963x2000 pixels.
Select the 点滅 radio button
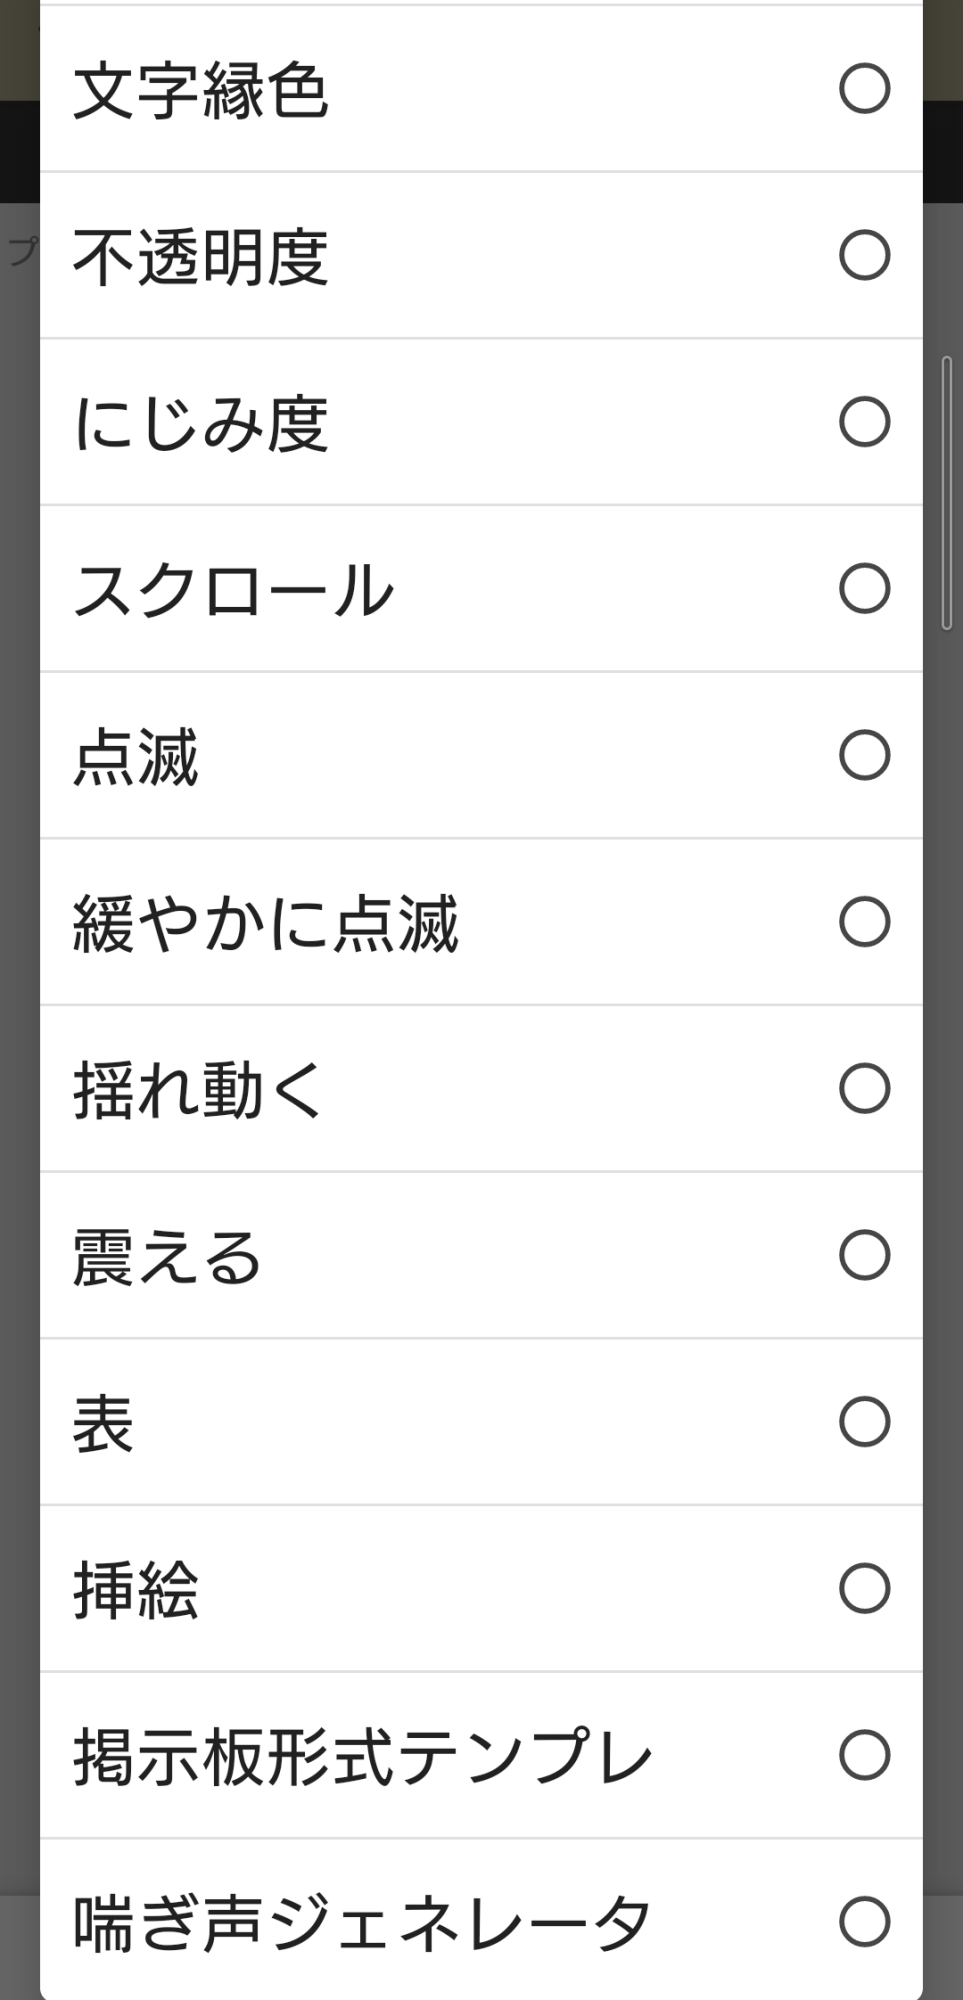(x=864, y=755)
